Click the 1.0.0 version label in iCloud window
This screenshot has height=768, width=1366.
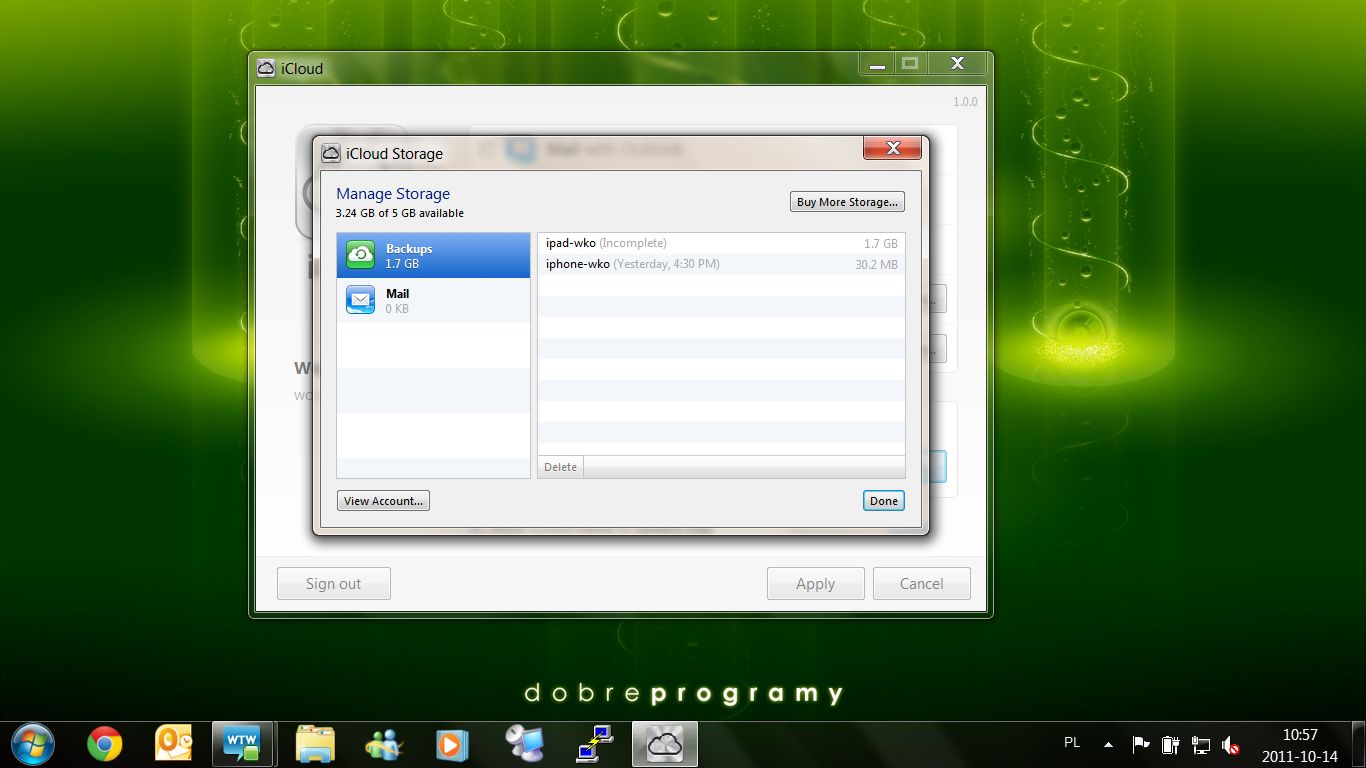[965, 102]
